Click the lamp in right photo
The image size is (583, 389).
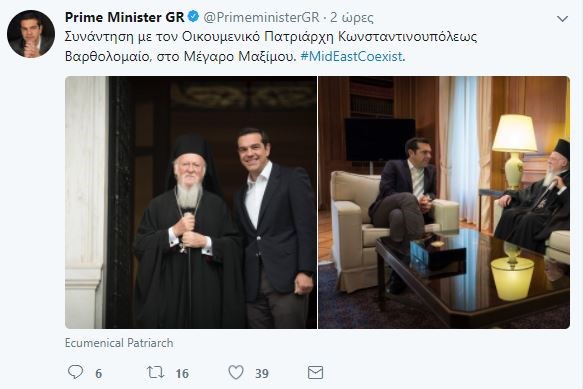[x=515, y=150]
